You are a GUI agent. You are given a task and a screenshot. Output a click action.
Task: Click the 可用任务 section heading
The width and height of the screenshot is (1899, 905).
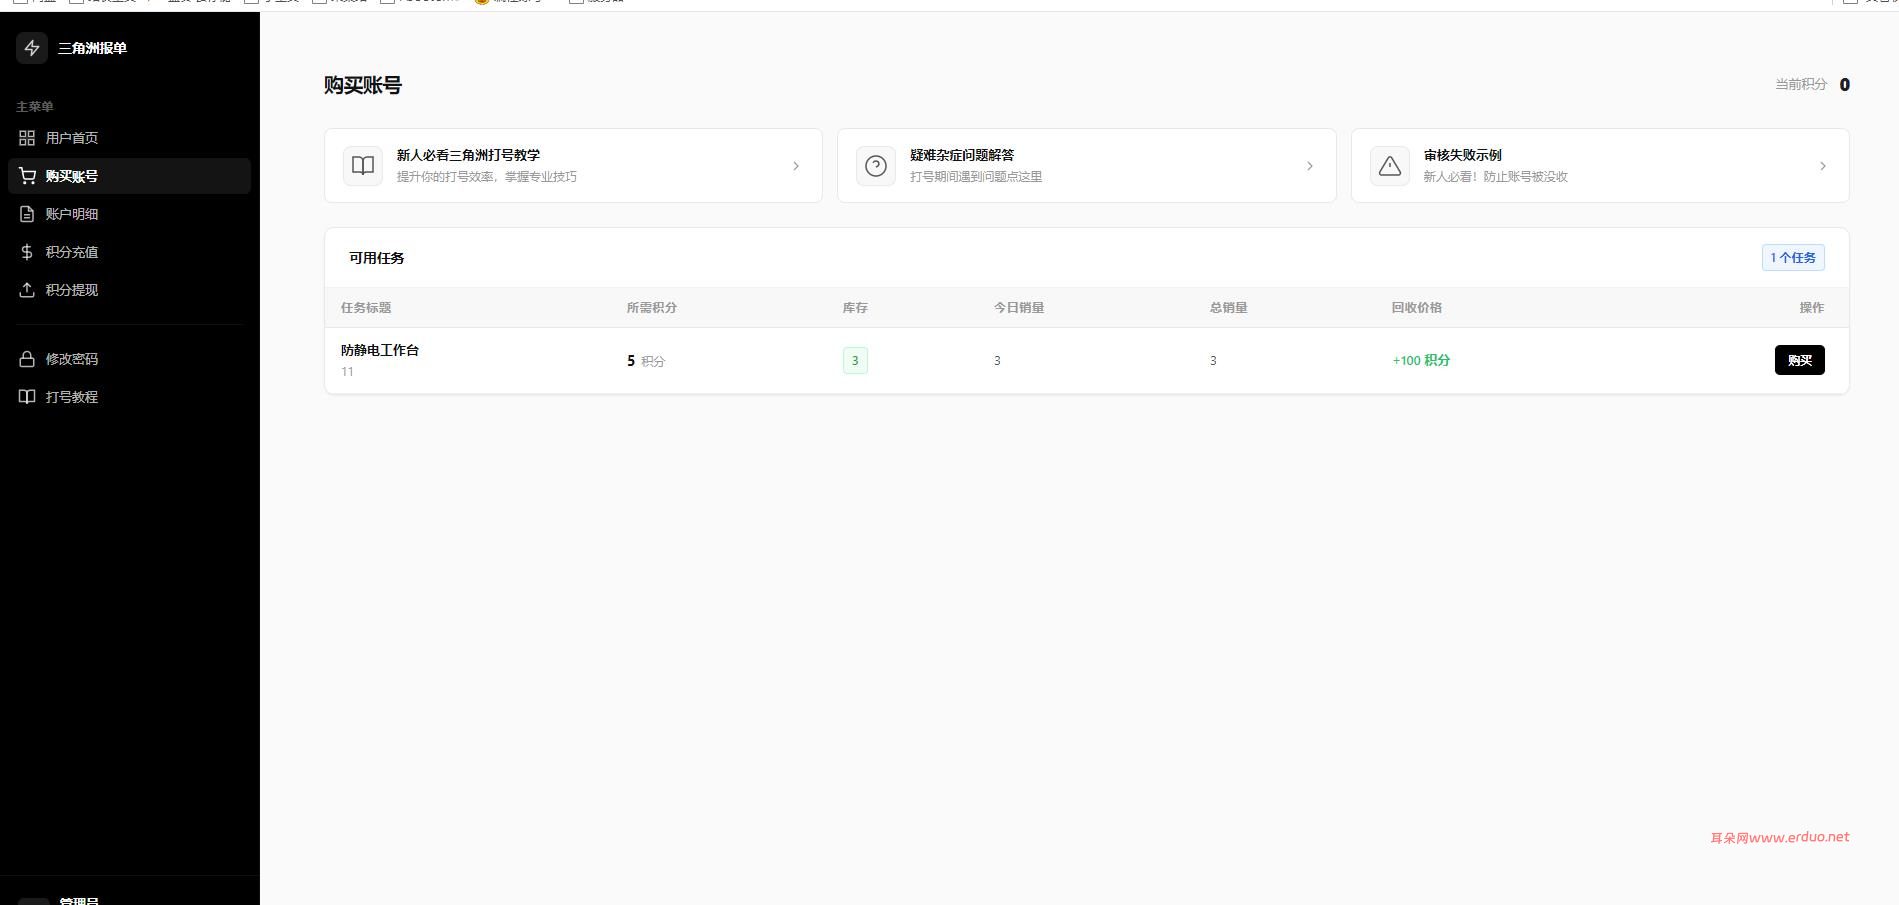pyautogui.click(x=377, y=258)
